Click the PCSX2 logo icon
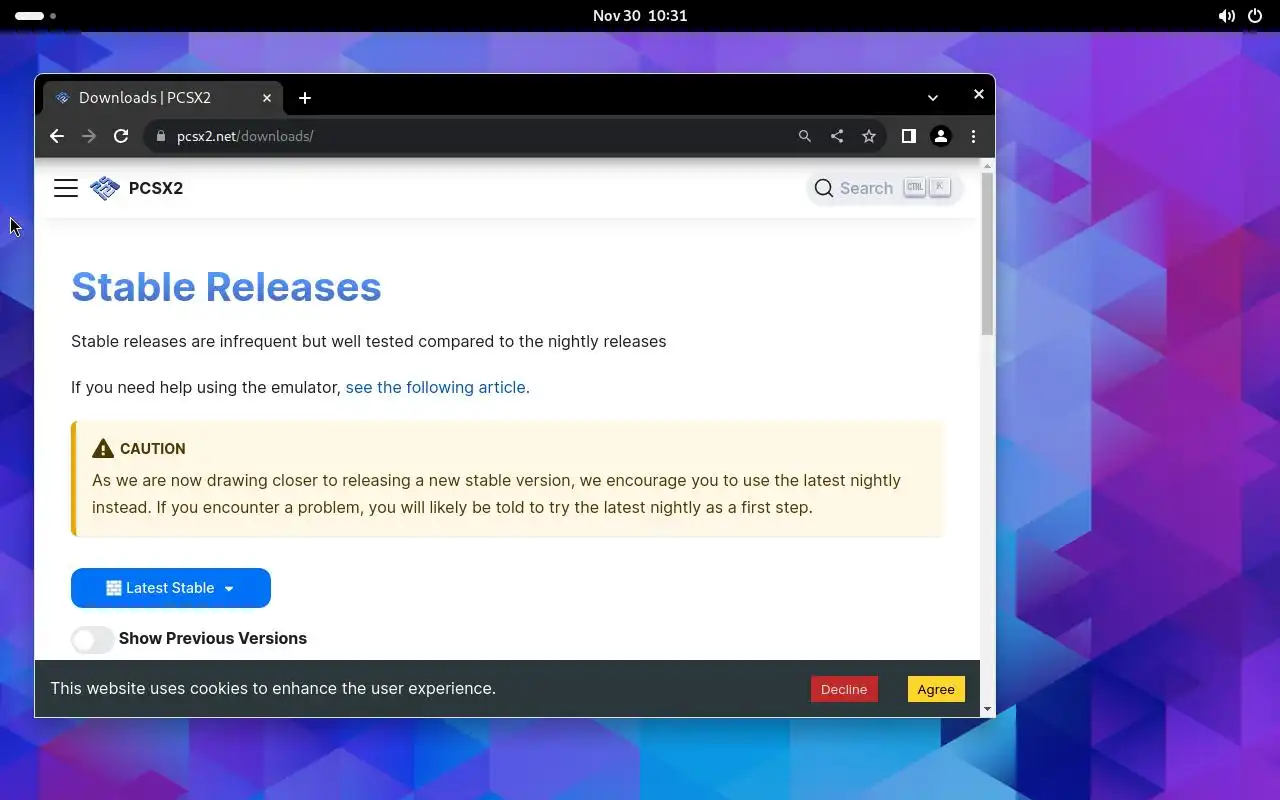 [105, 188]
